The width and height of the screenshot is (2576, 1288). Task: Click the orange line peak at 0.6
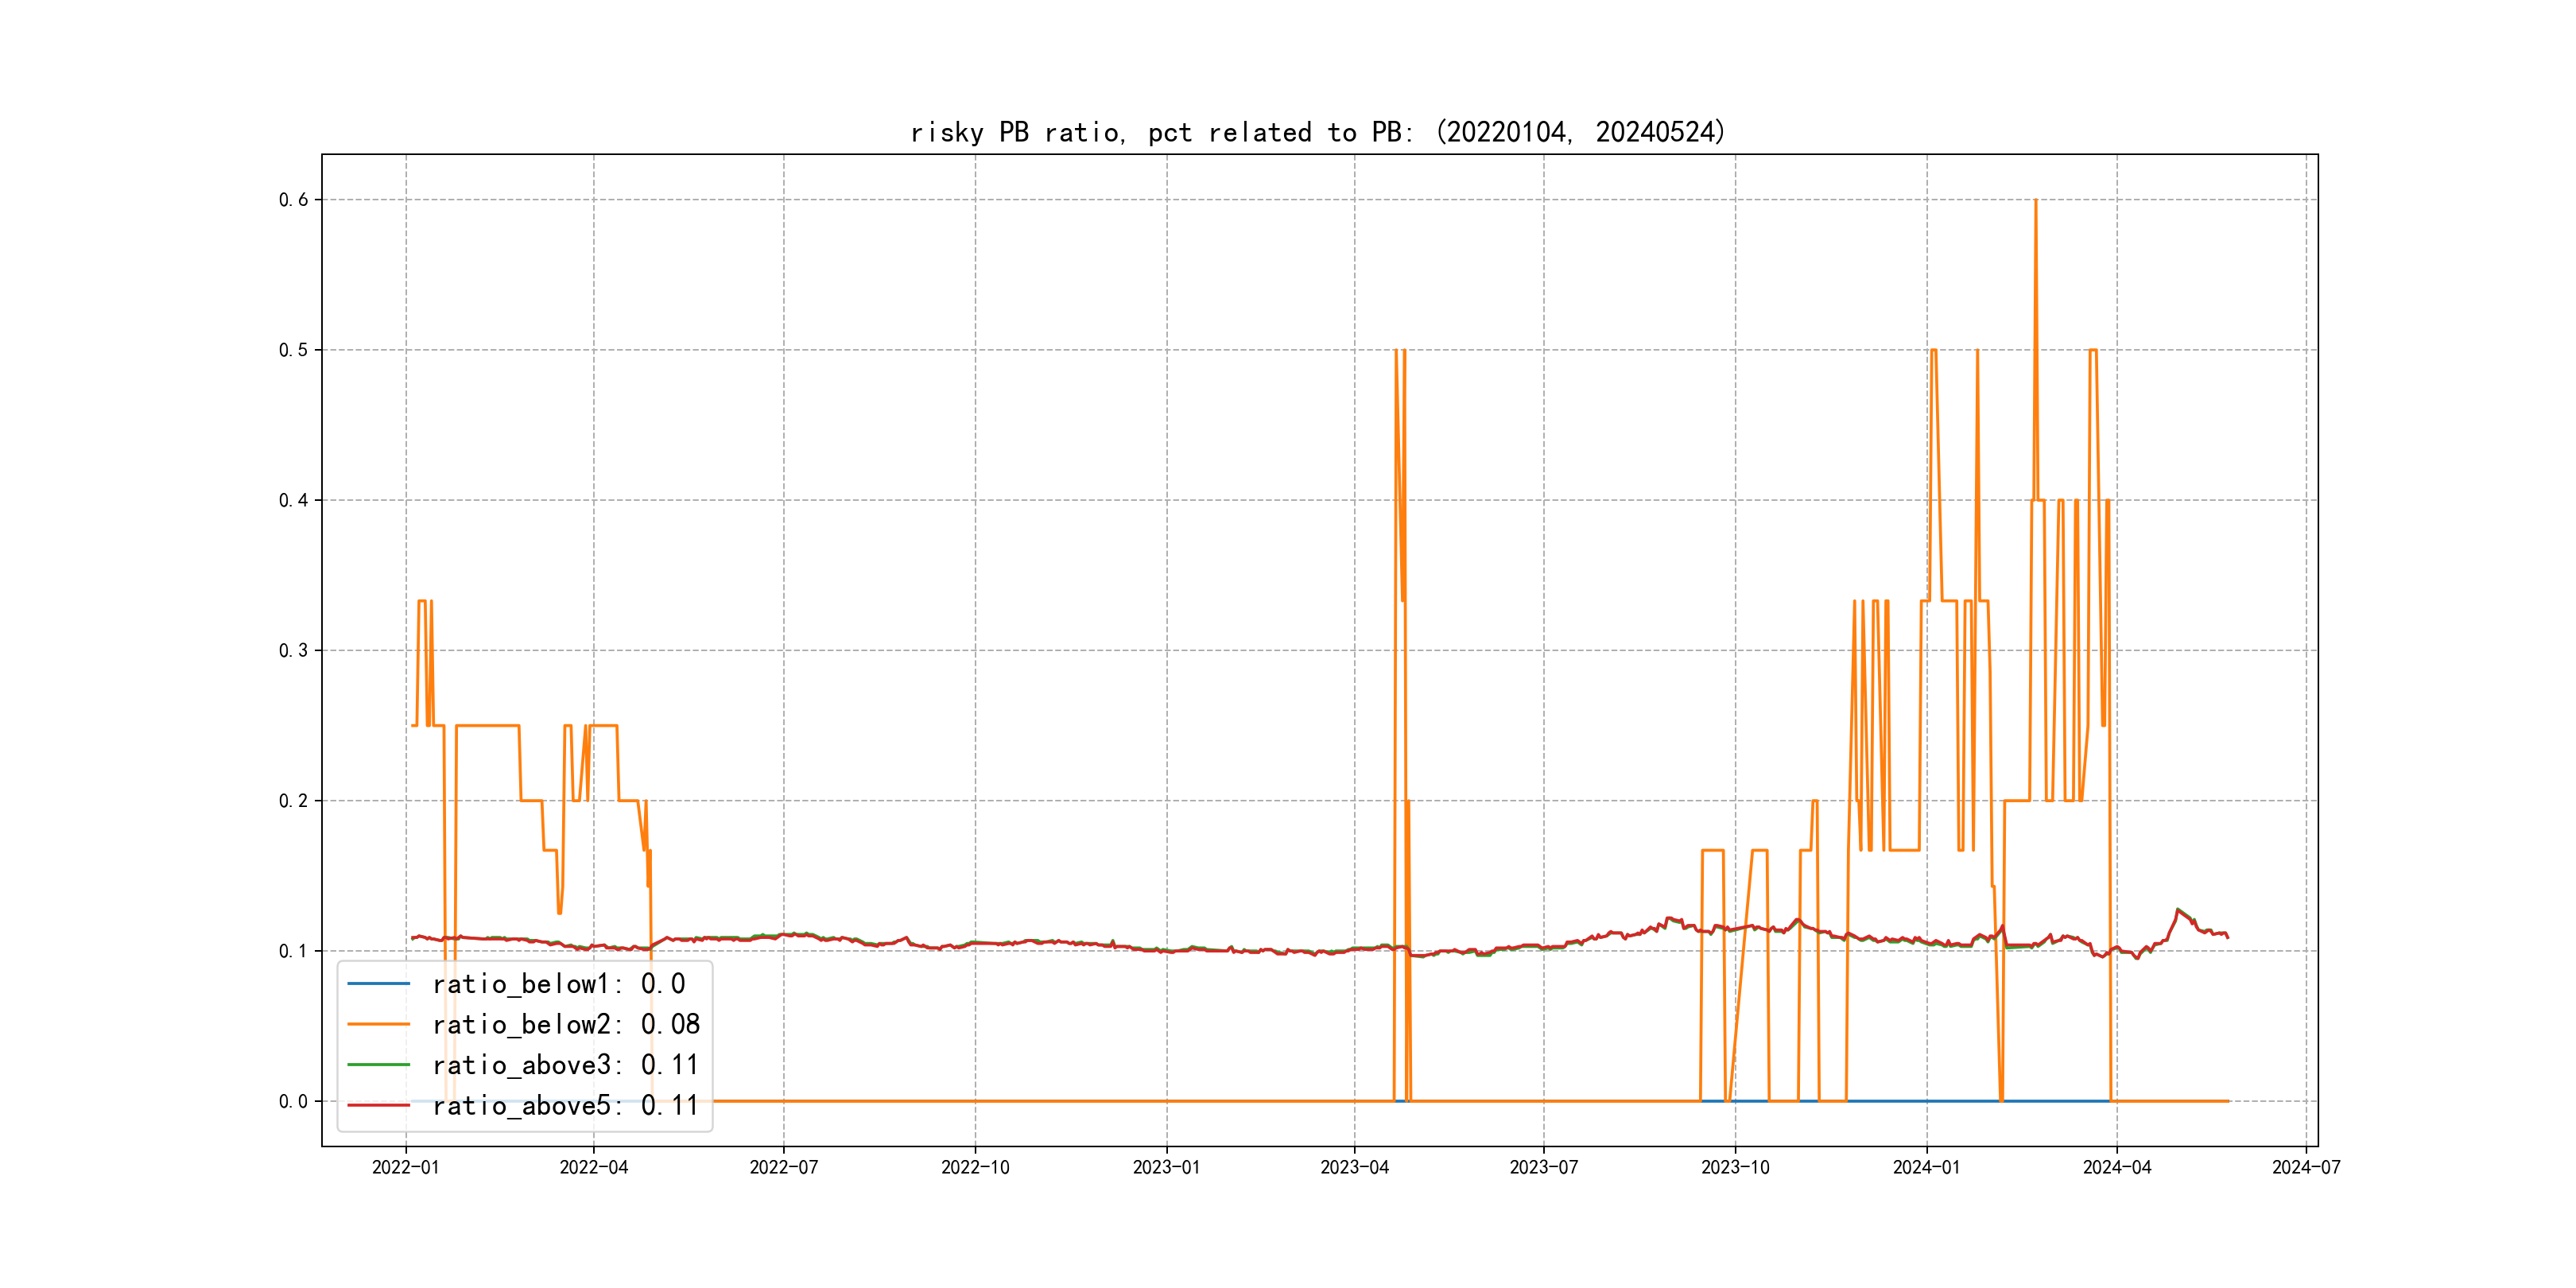[x=2035, y=202]
